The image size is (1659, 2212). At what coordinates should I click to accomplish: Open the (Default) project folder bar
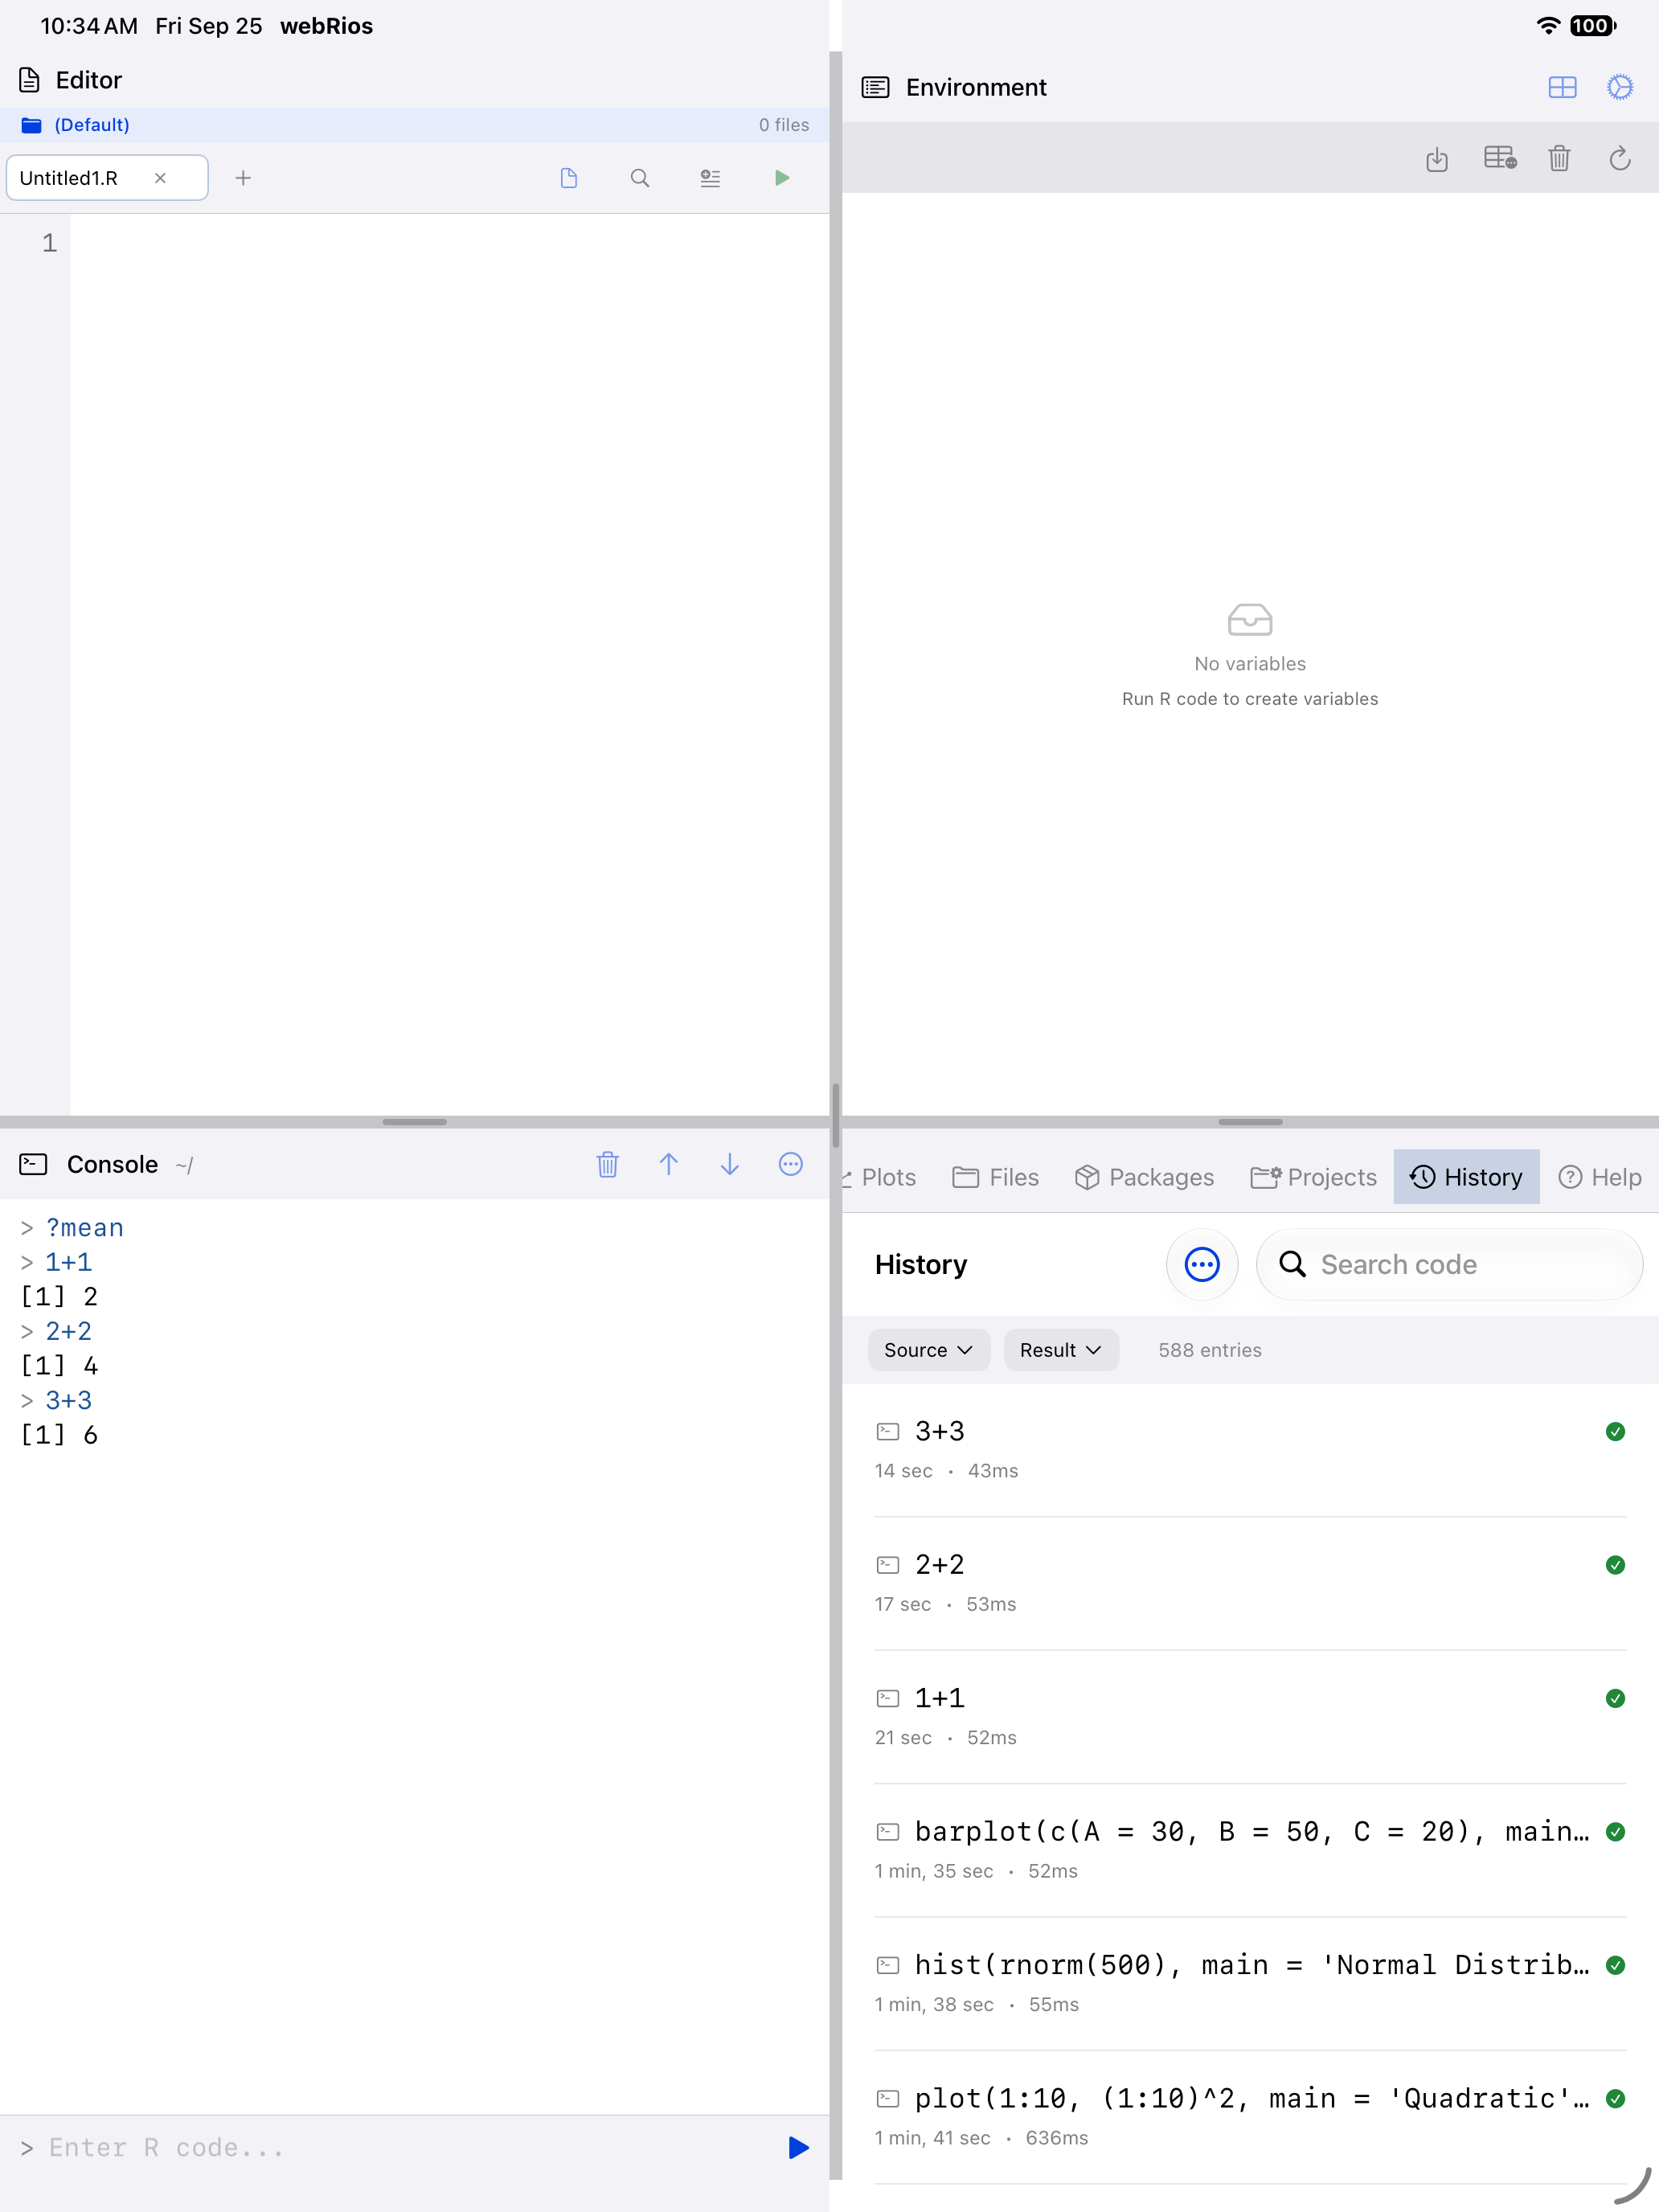coord(414,125)
